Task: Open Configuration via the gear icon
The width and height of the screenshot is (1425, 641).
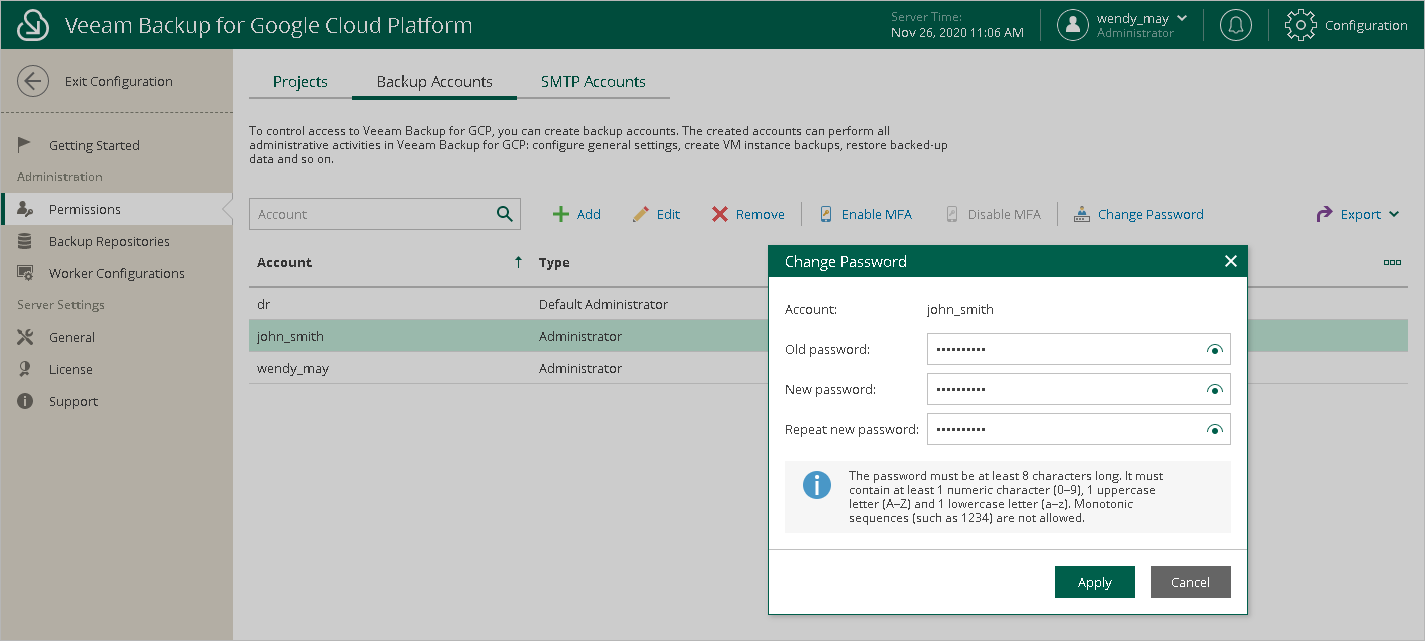Action: point(1300,25)
